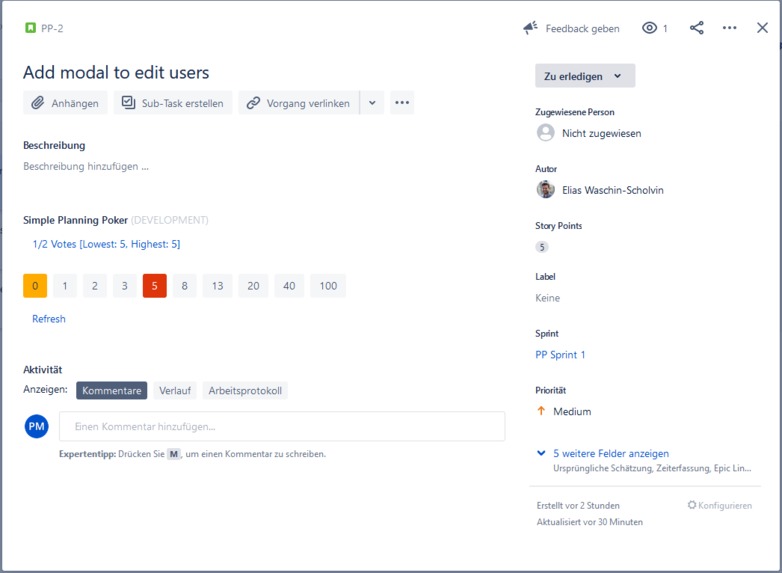Click the chain link icon on Vorgang verlinken

click(x=253, y=103)
